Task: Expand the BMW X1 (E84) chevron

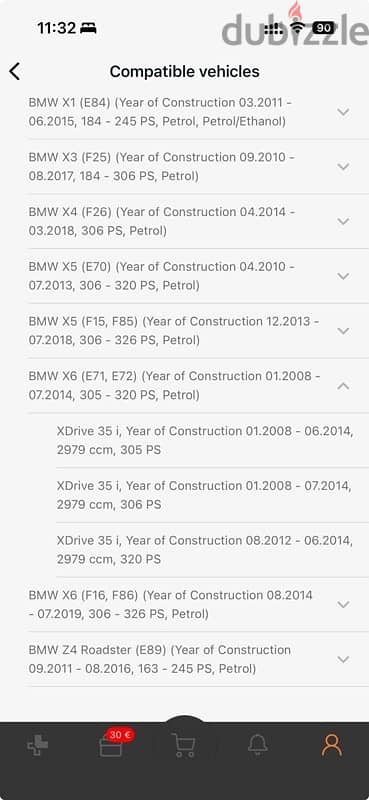Action: (343, 112)
